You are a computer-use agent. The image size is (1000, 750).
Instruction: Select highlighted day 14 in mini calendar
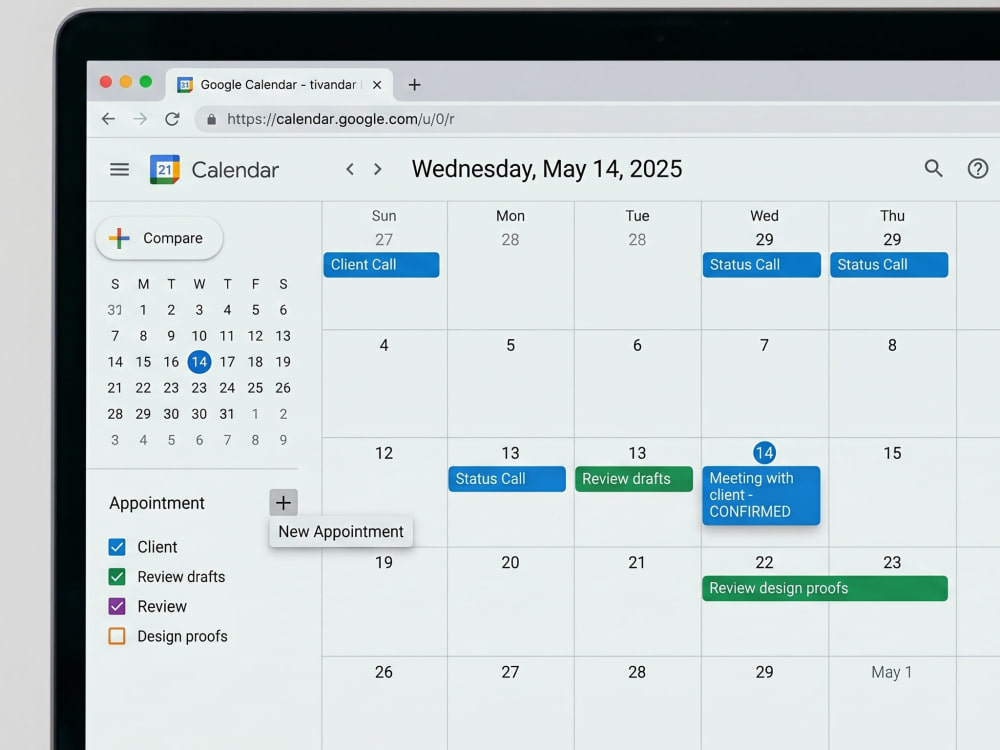click(x=200, y=362)
